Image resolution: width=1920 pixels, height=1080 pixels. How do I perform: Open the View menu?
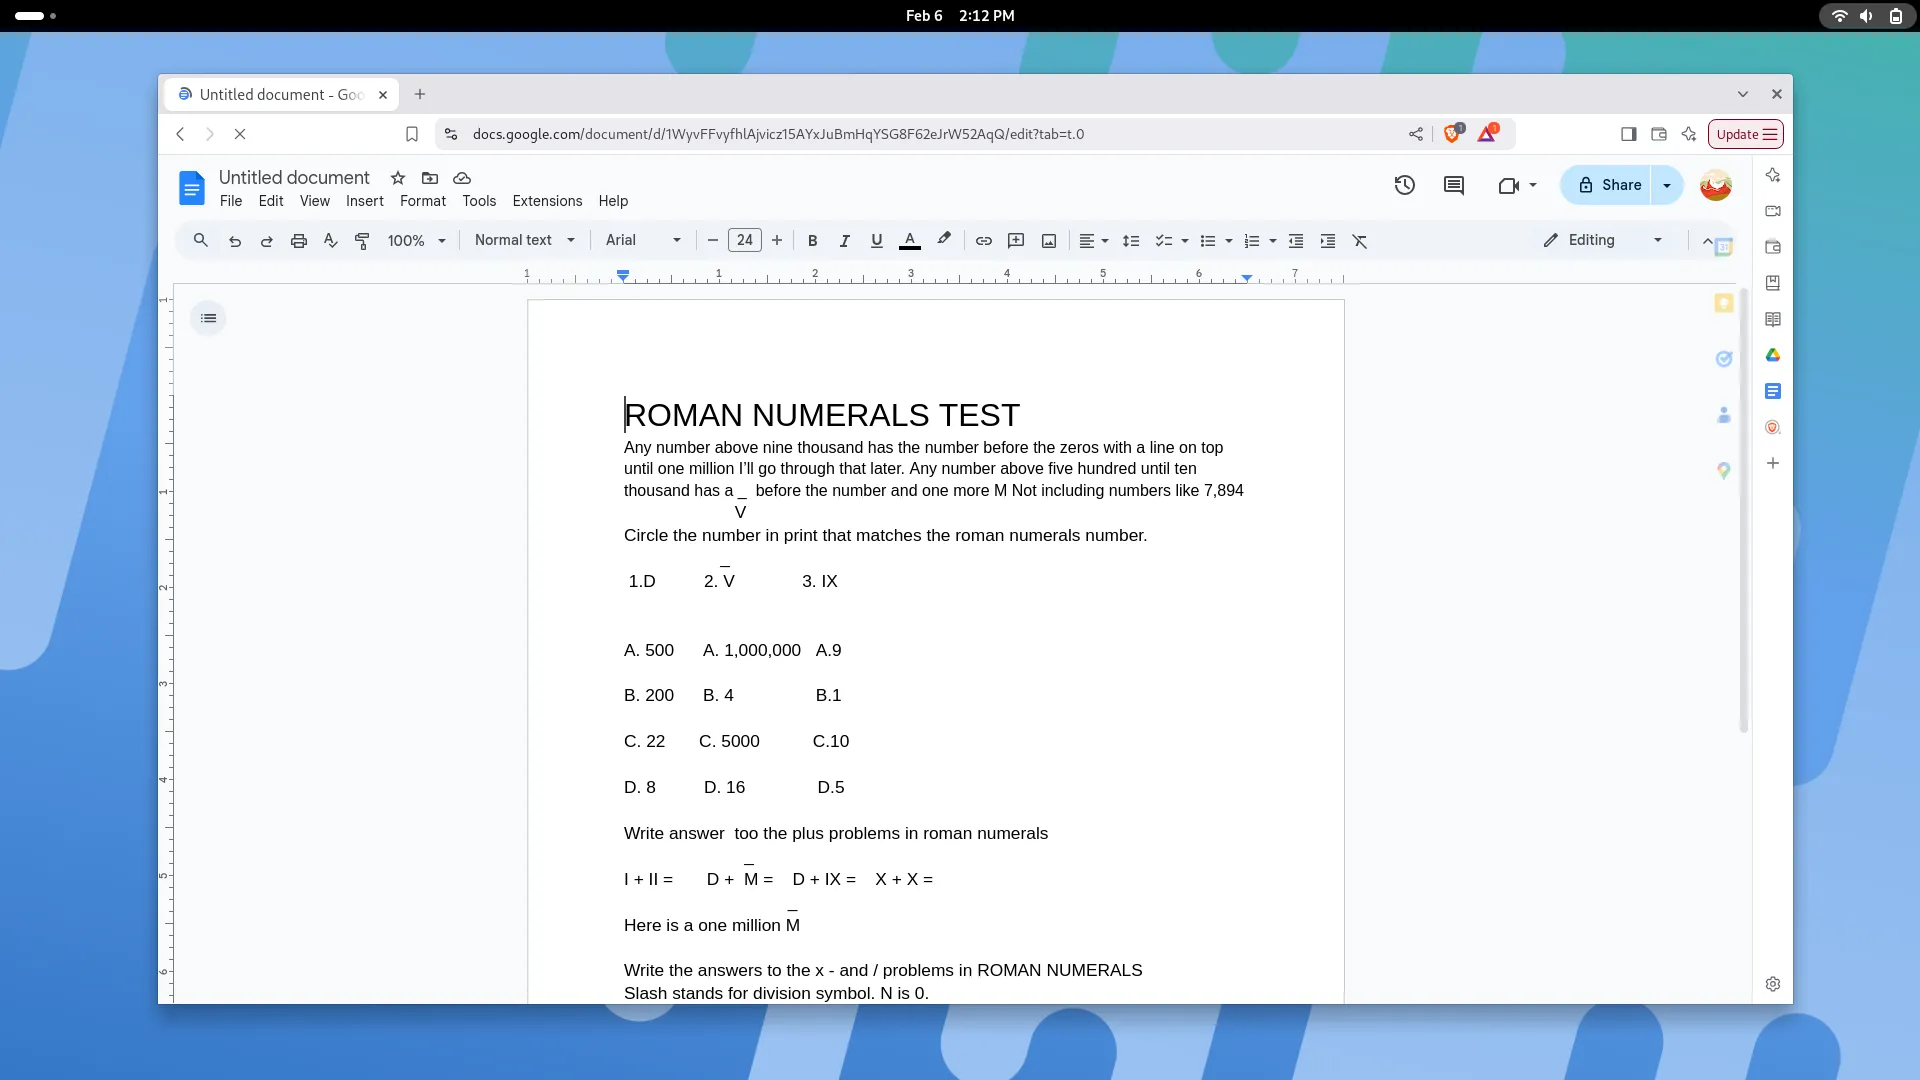click(x=315, y=201)
